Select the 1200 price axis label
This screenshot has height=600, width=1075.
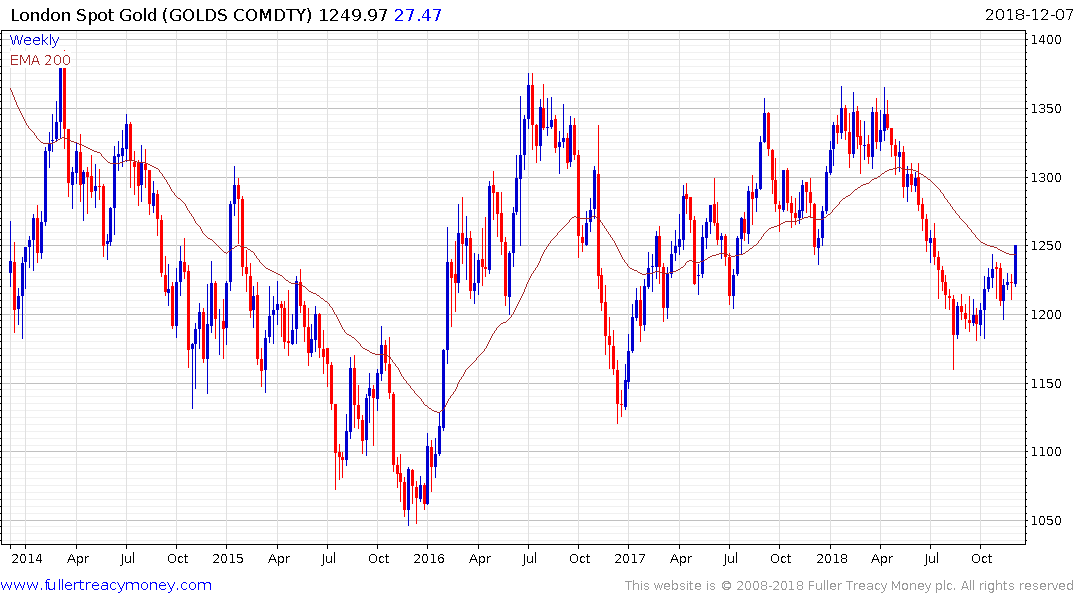coord(1046,315)
